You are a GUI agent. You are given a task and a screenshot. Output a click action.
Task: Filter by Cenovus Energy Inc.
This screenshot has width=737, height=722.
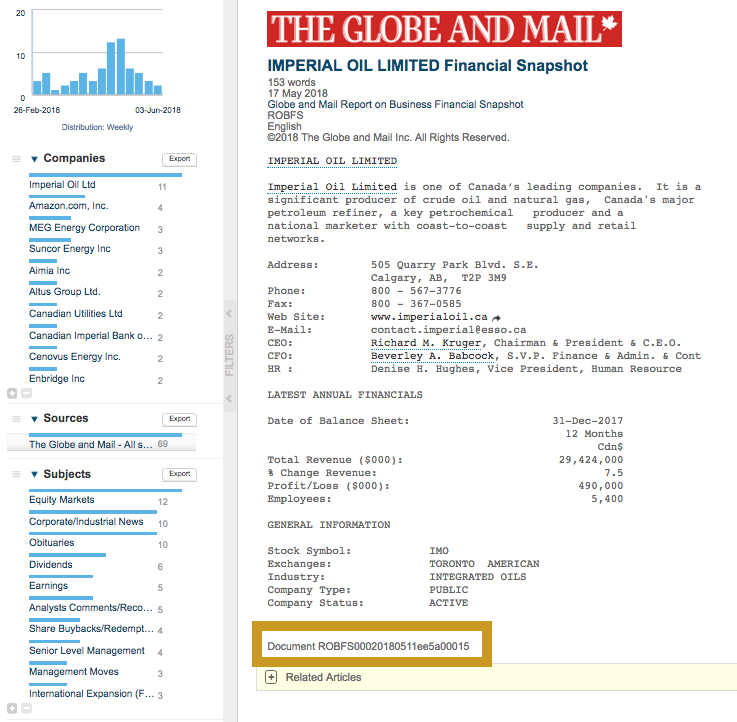75,357
